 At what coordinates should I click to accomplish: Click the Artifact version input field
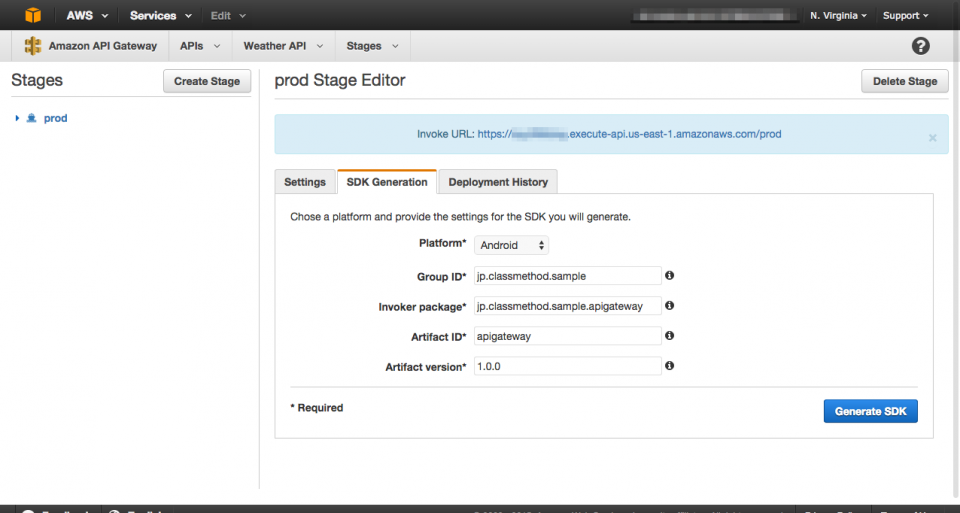pos(568,366)
